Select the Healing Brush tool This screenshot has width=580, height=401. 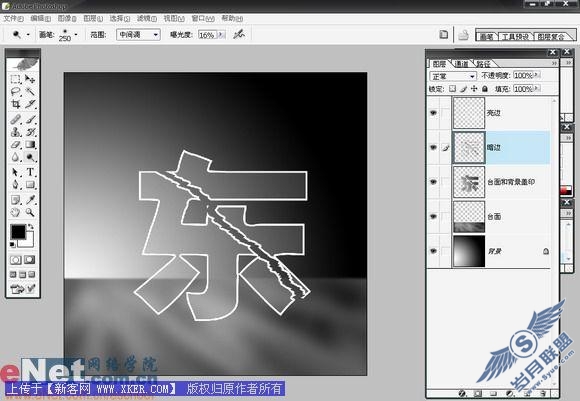pyautogui.click(x=16, y=119)
